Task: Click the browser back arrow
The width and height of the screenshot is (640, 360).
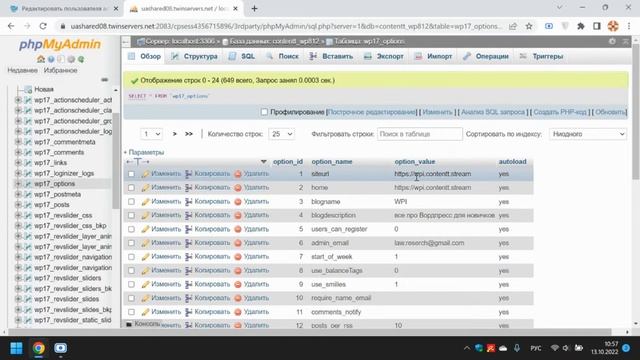Action: pyautogui.click(x=11, y=26)
